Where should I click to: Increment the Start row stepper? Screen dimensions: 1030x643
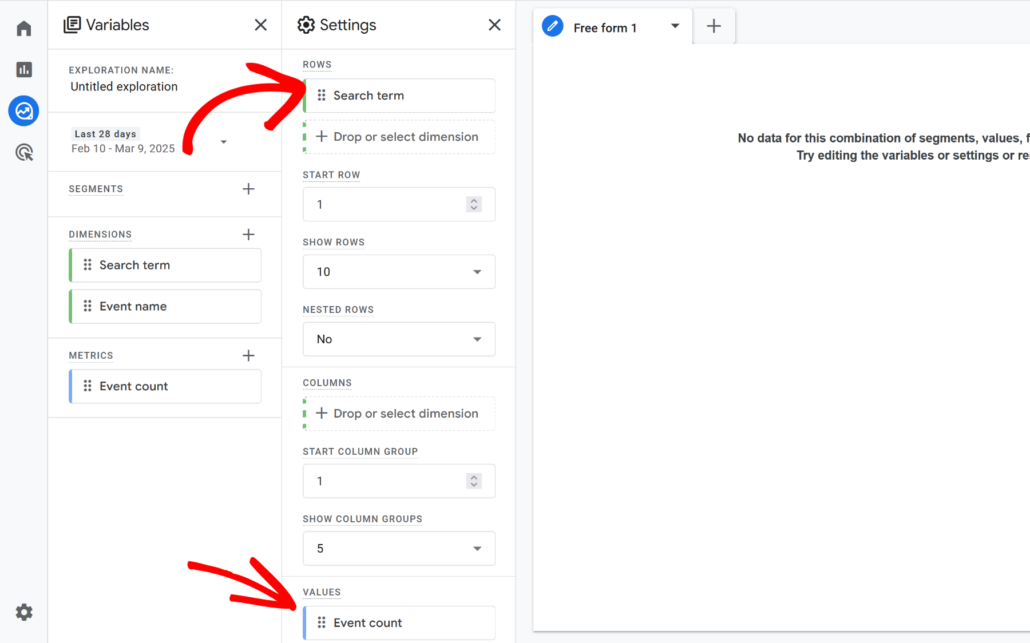(x=473, y=200)
